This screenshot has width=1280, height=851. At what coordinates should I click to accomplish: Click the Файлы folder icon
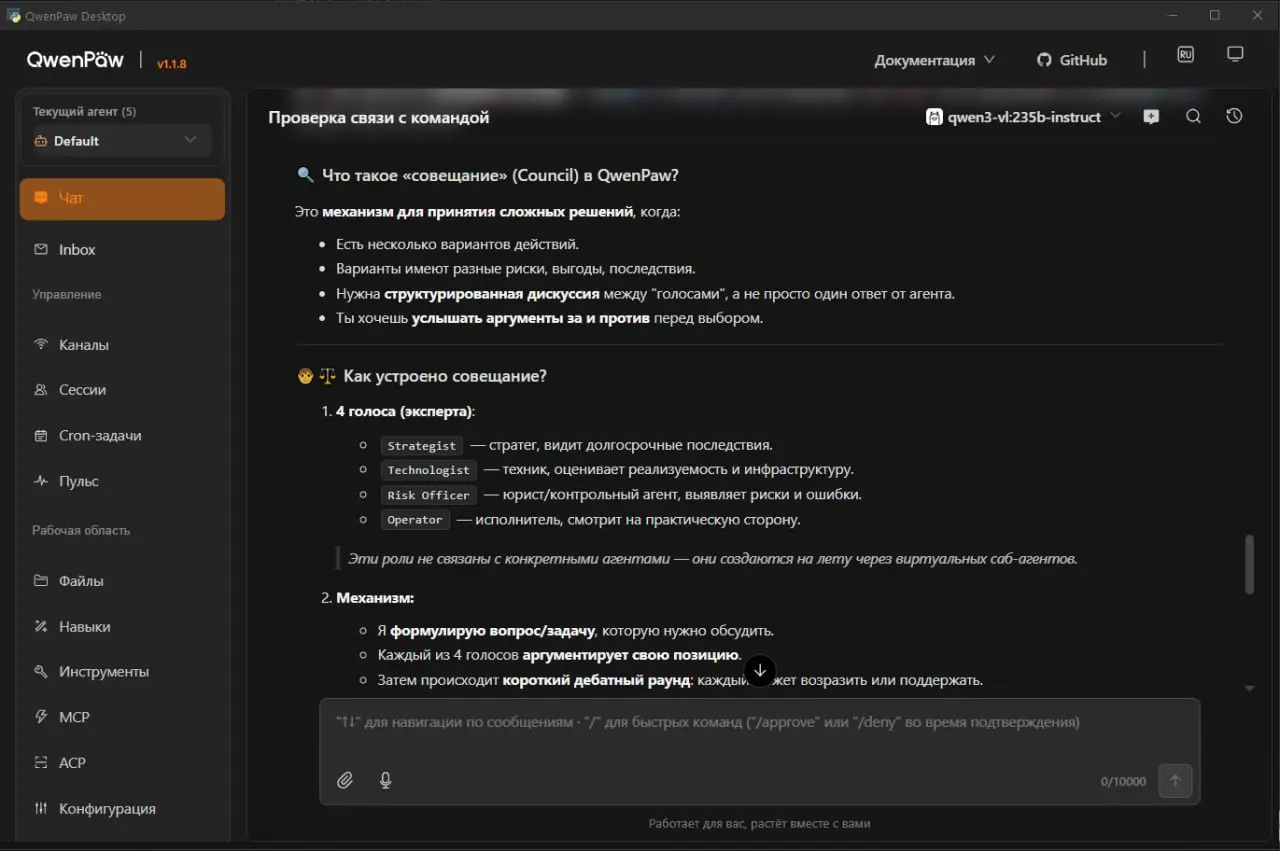point(41,581)
